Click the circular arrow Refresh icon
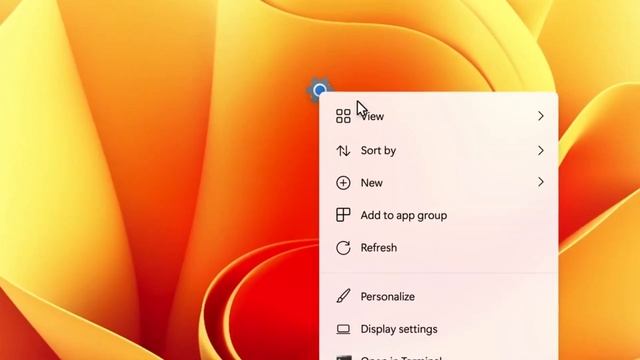 click(x=343, y=248)
